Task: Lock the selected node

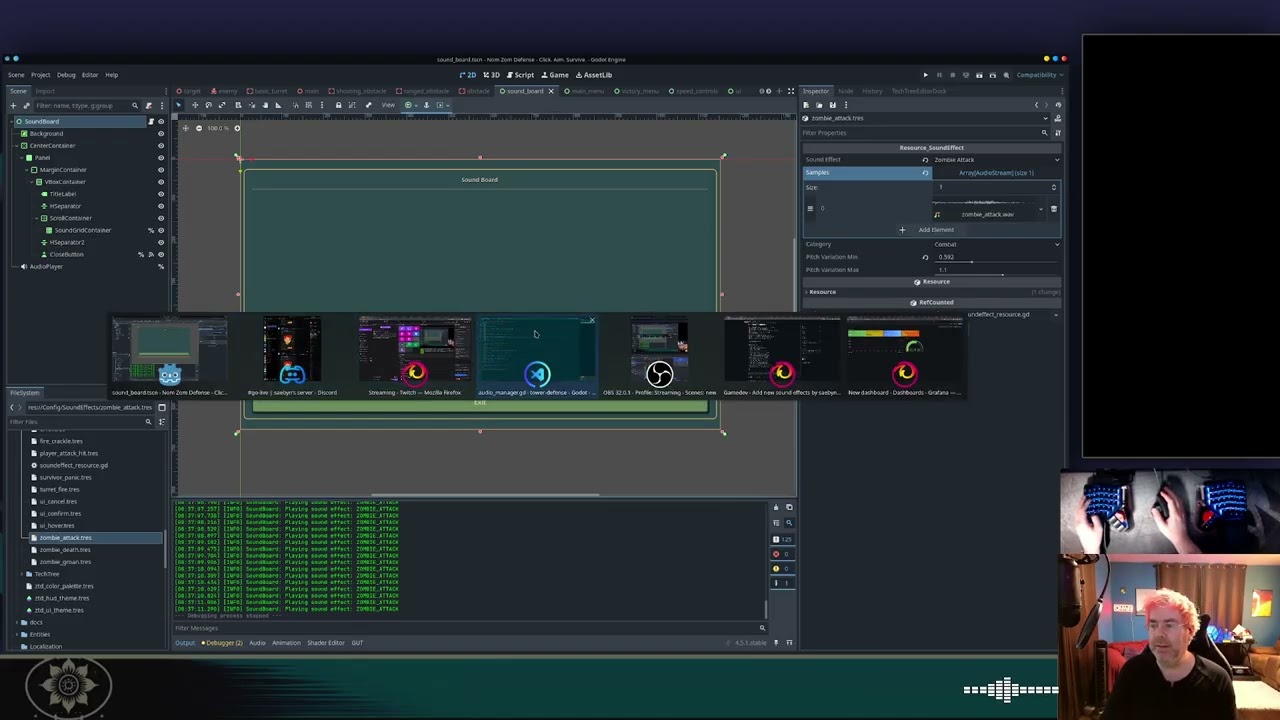Action: [x=338, y=105]
